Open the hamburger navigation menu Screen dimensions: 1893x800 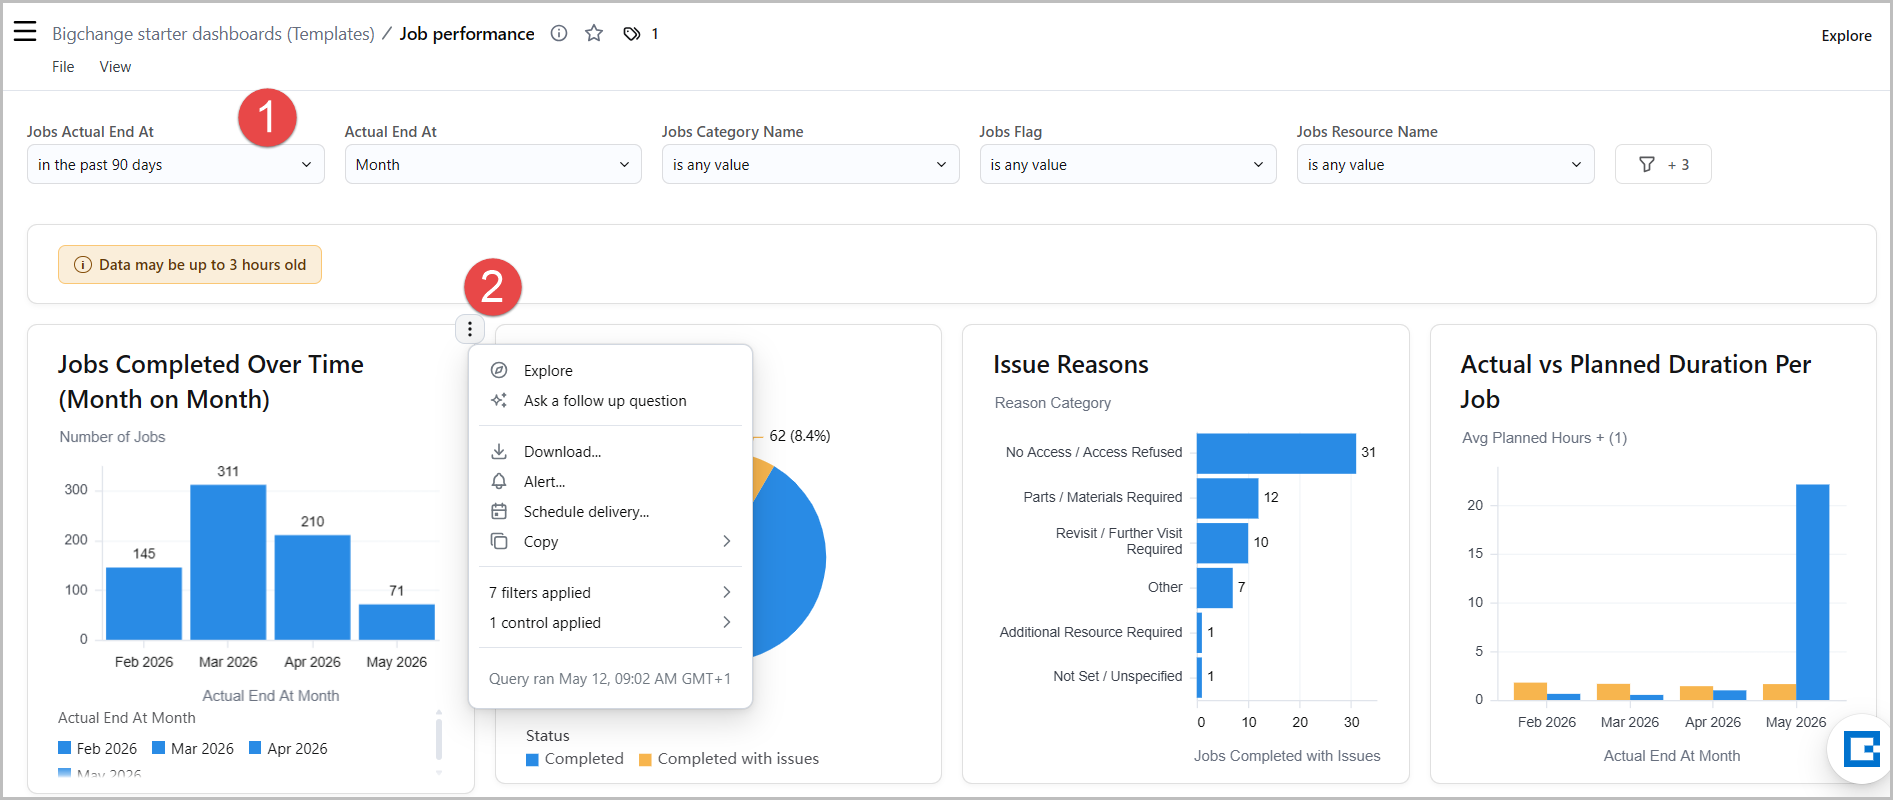point(25,32)
